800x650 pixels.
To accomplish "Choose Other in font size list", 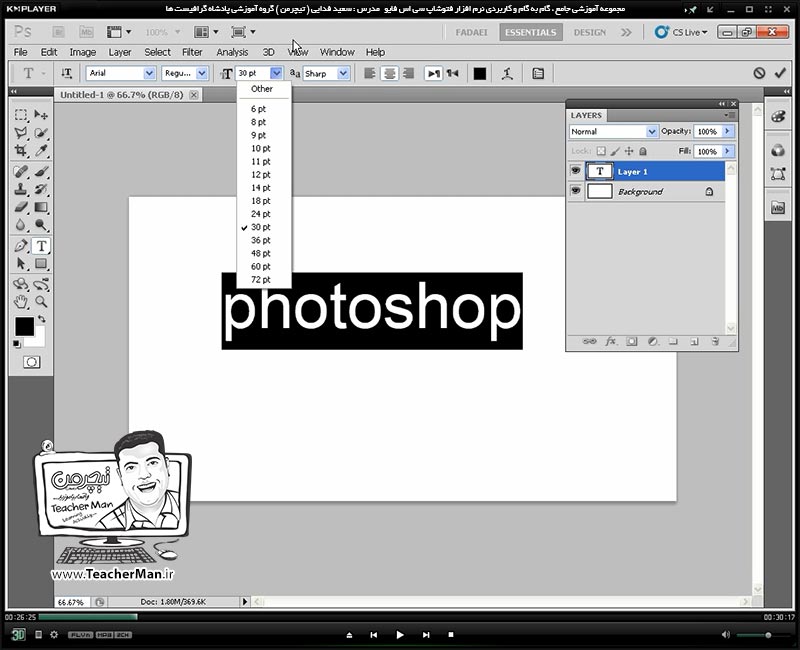I will [262, 89].
